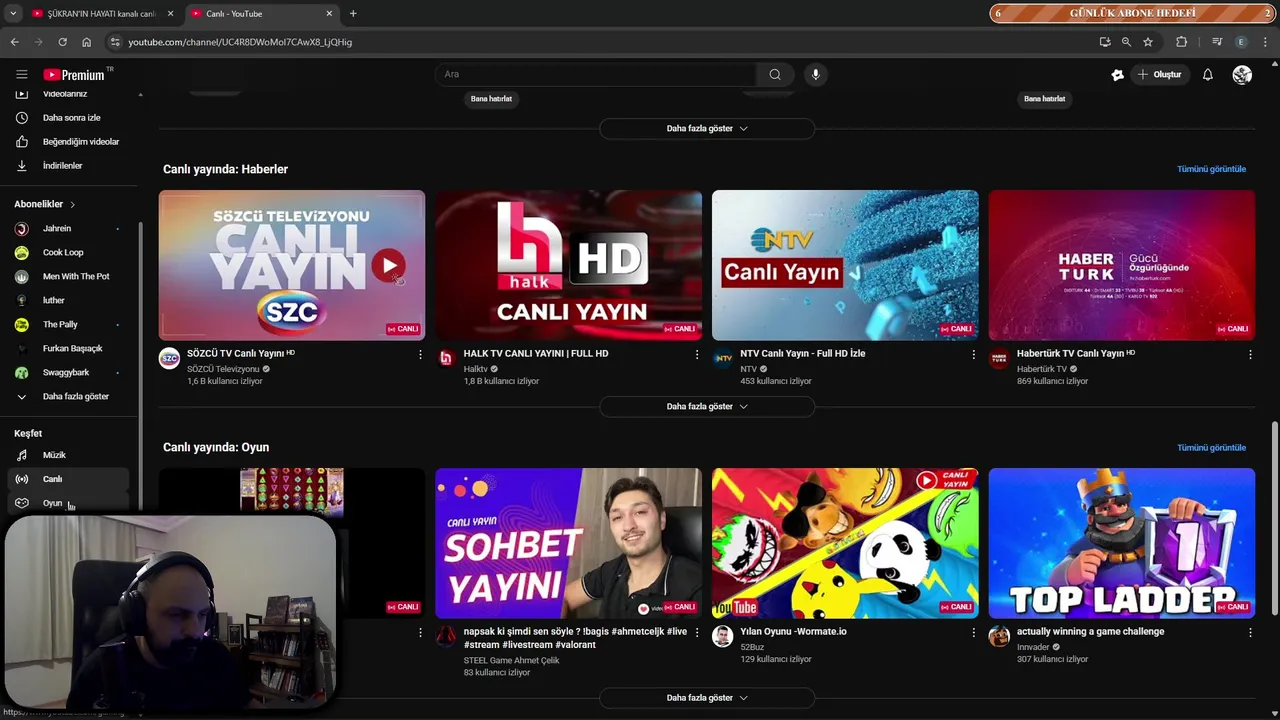
Task: Go to the browser home page
Action: (86, 42)
